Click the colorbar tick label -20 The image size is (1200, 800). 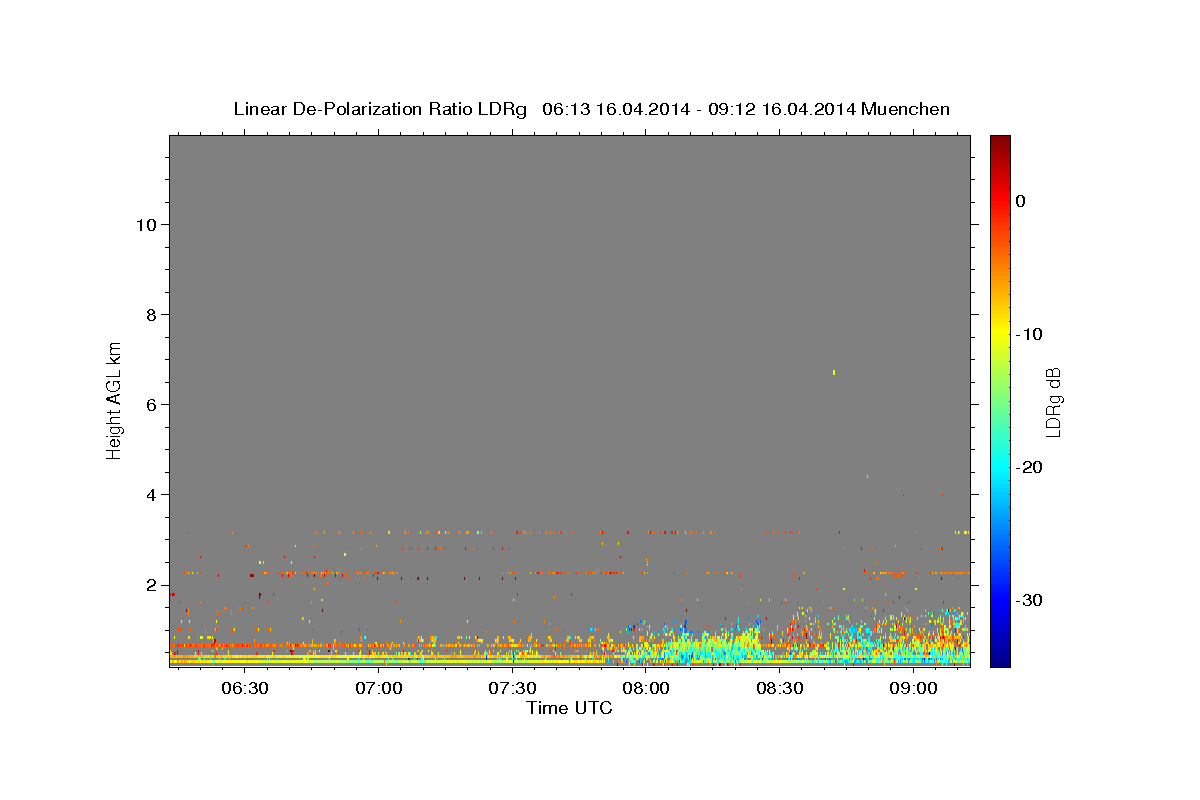tap(1030, 467)
